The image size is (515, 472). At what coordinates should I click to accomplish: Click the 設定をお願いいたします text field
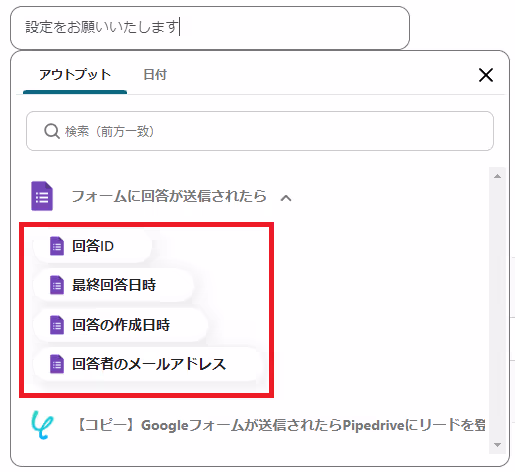point(210,28)
